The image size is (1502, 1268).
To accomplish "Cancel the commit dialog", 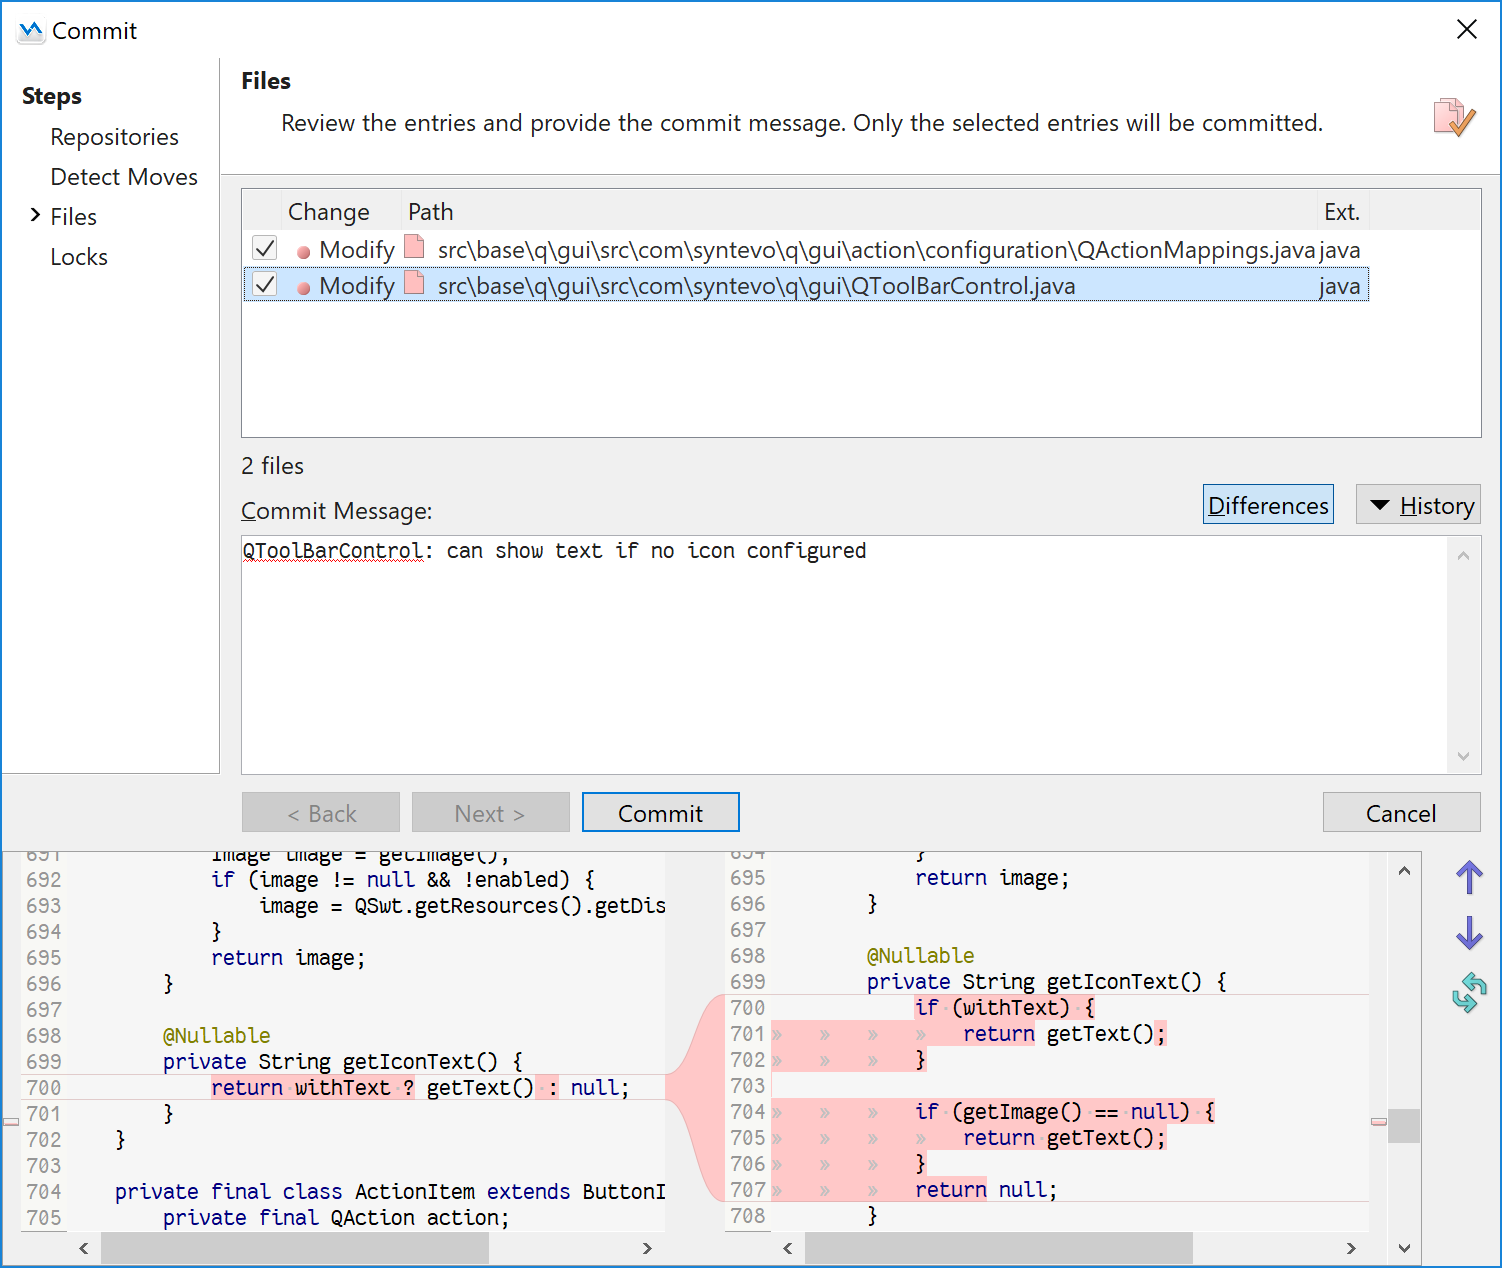I will [x=1401, y=812].
